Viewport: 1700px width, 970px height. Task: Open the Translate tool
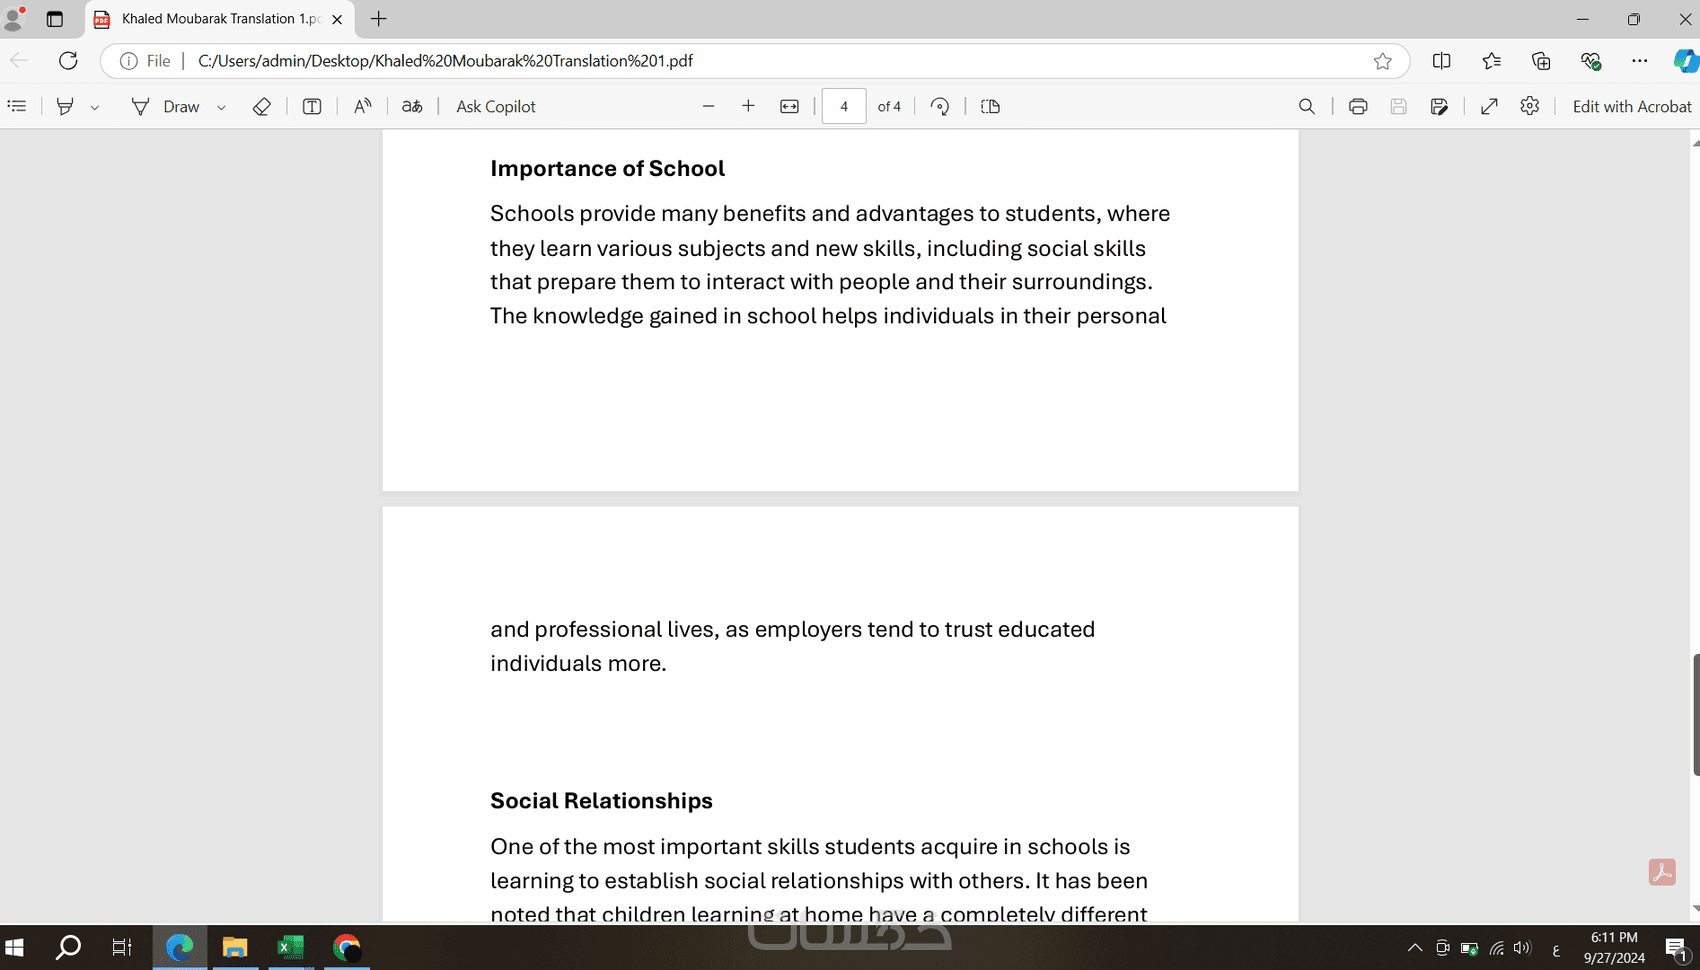click(412, 106)
